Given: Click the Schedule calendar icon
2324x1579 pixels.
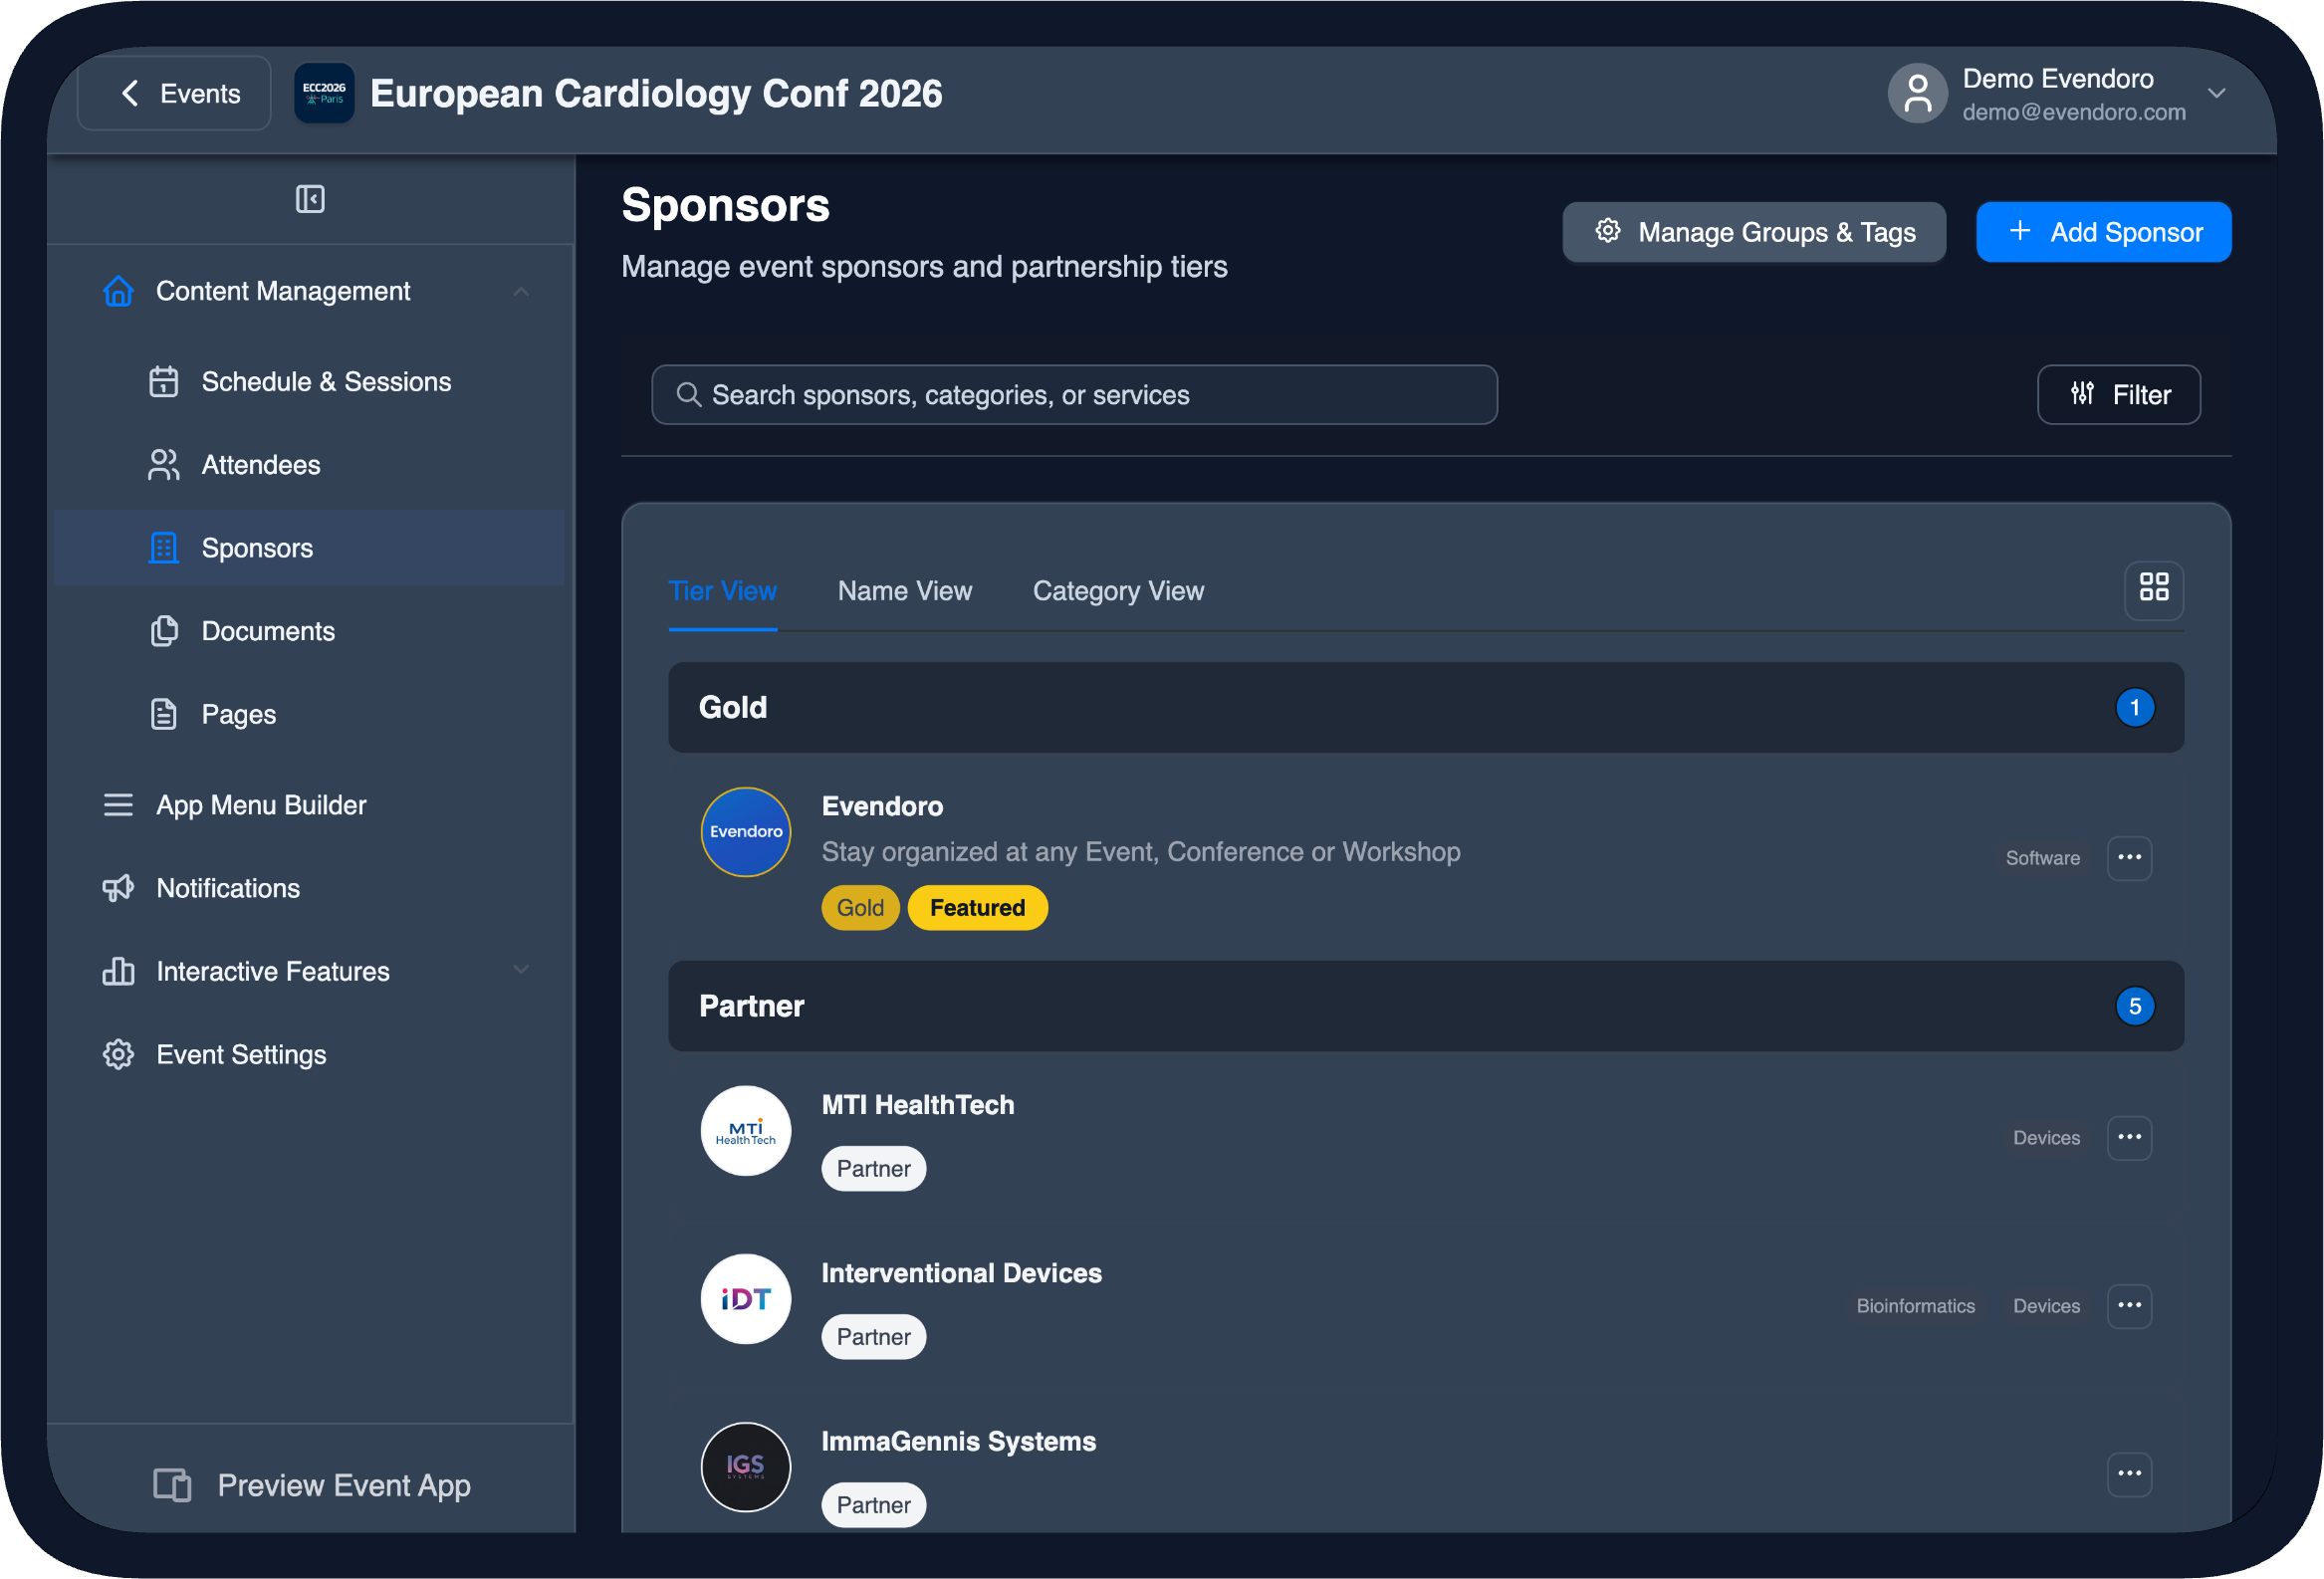Looking at the screenshot, I should tap(164, 382).
